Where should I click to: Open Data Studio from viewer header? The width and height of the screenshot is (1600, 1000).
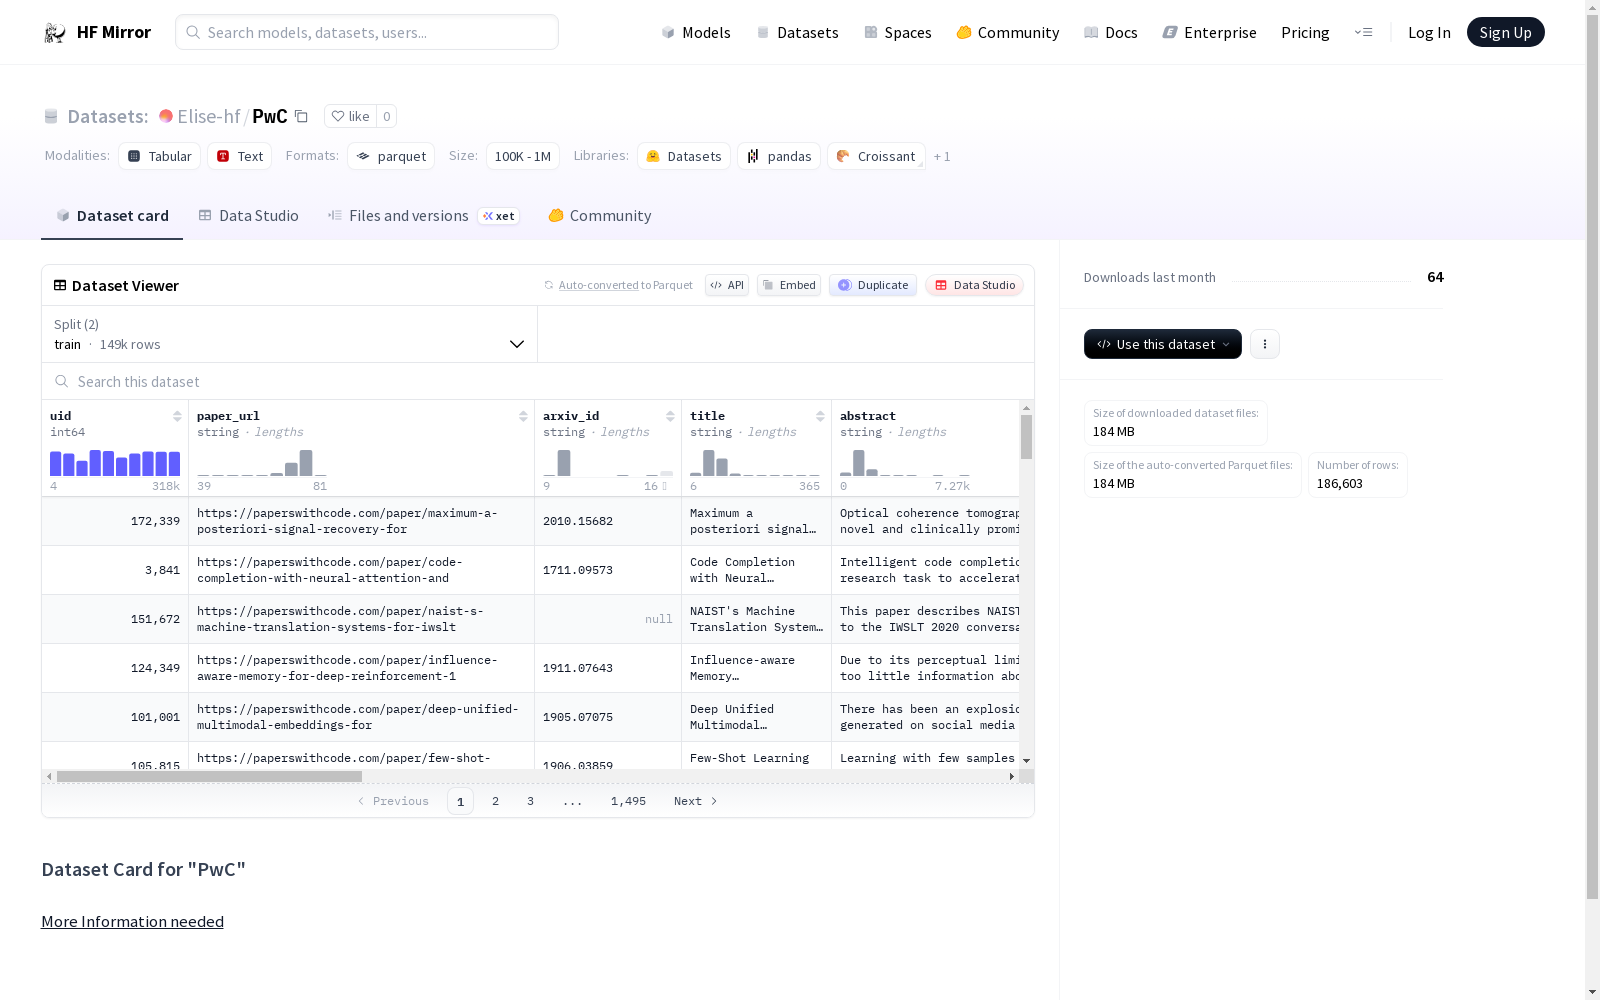974,285
